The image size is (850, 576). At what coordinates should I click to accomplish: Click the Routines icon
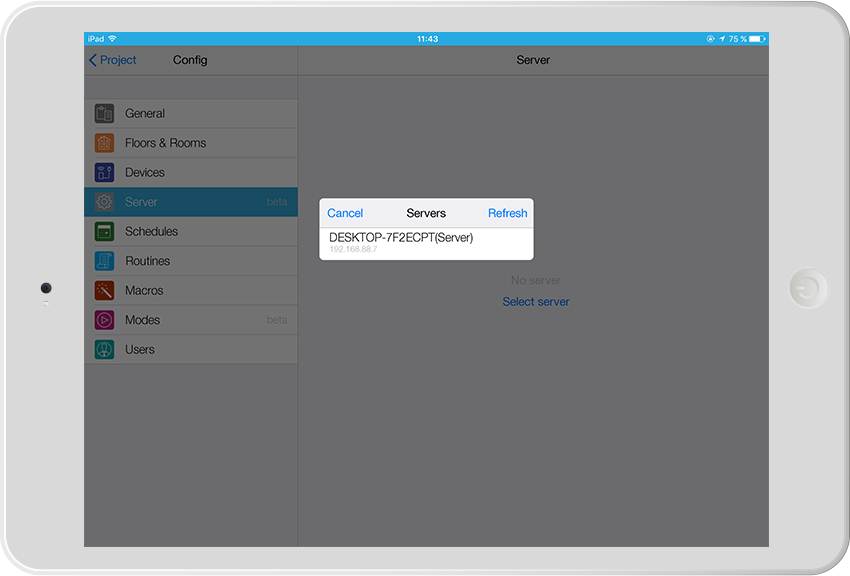click(104, 261)
